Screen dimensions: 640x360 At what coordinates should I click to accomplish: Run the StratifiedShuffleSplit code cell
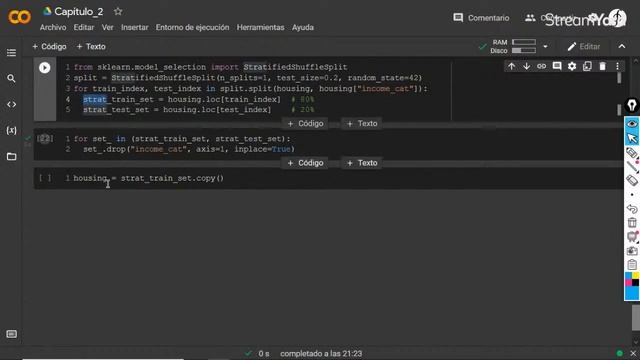44,67
